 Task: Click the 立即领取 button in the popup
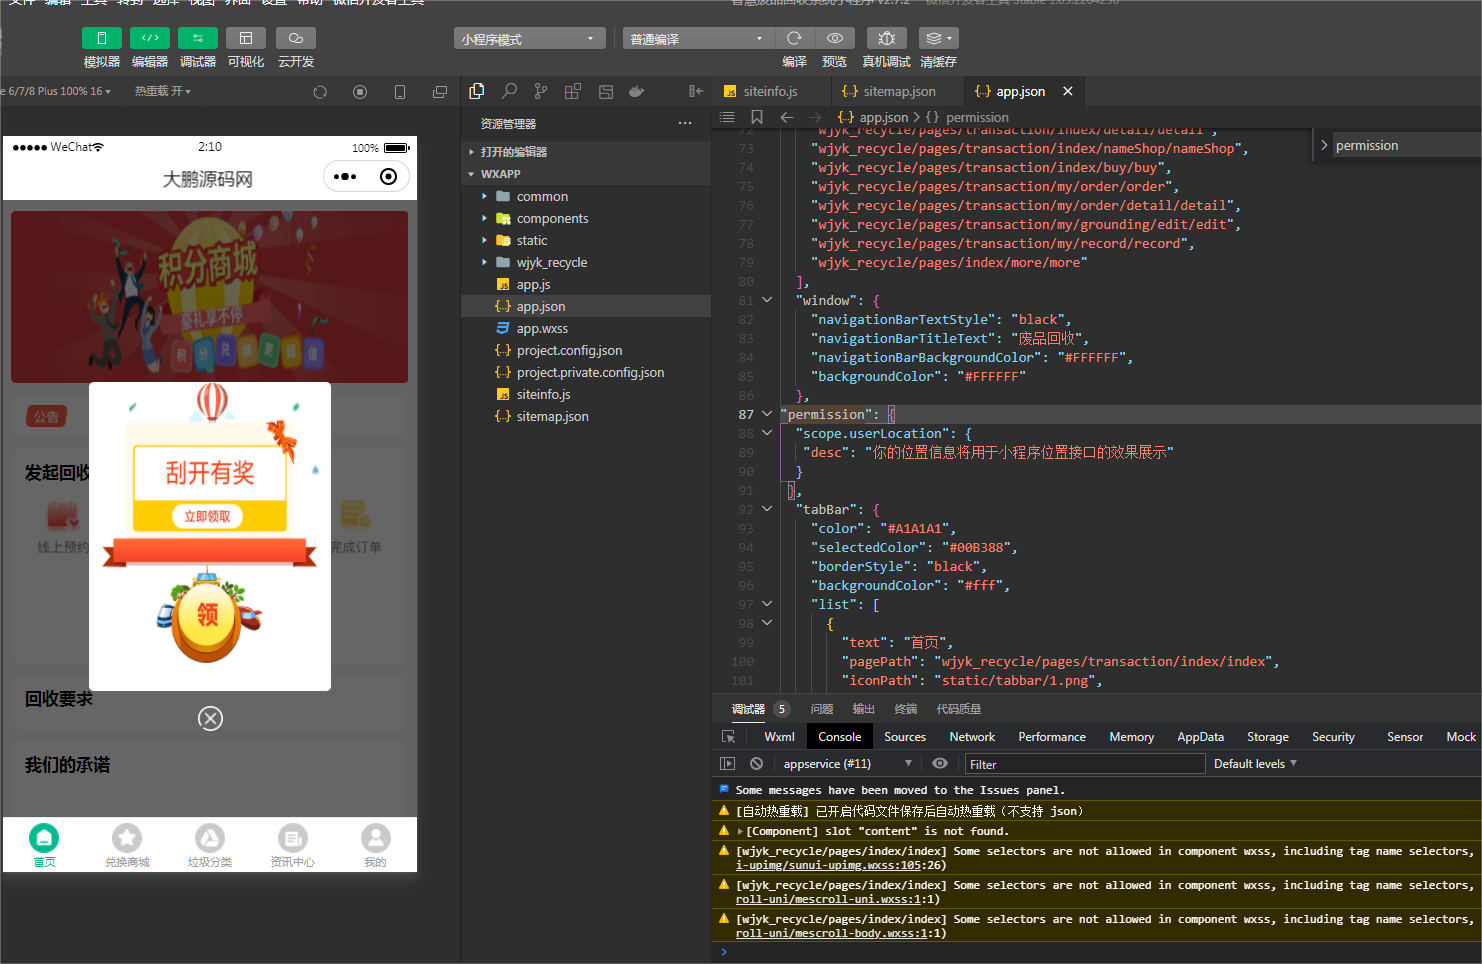point(208,516)
